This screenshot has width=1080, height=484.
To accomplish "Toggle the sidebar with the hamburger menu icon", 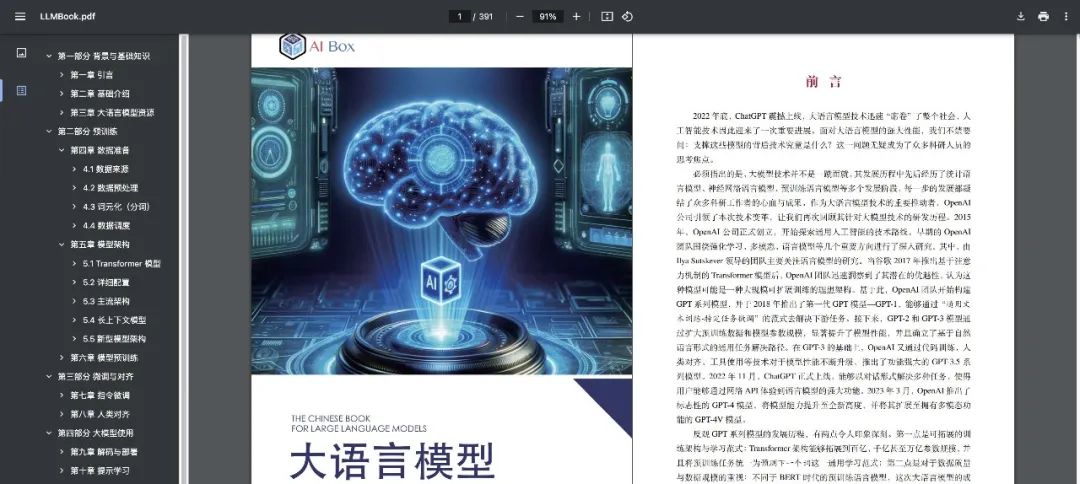I will click(x=20, y=17).
